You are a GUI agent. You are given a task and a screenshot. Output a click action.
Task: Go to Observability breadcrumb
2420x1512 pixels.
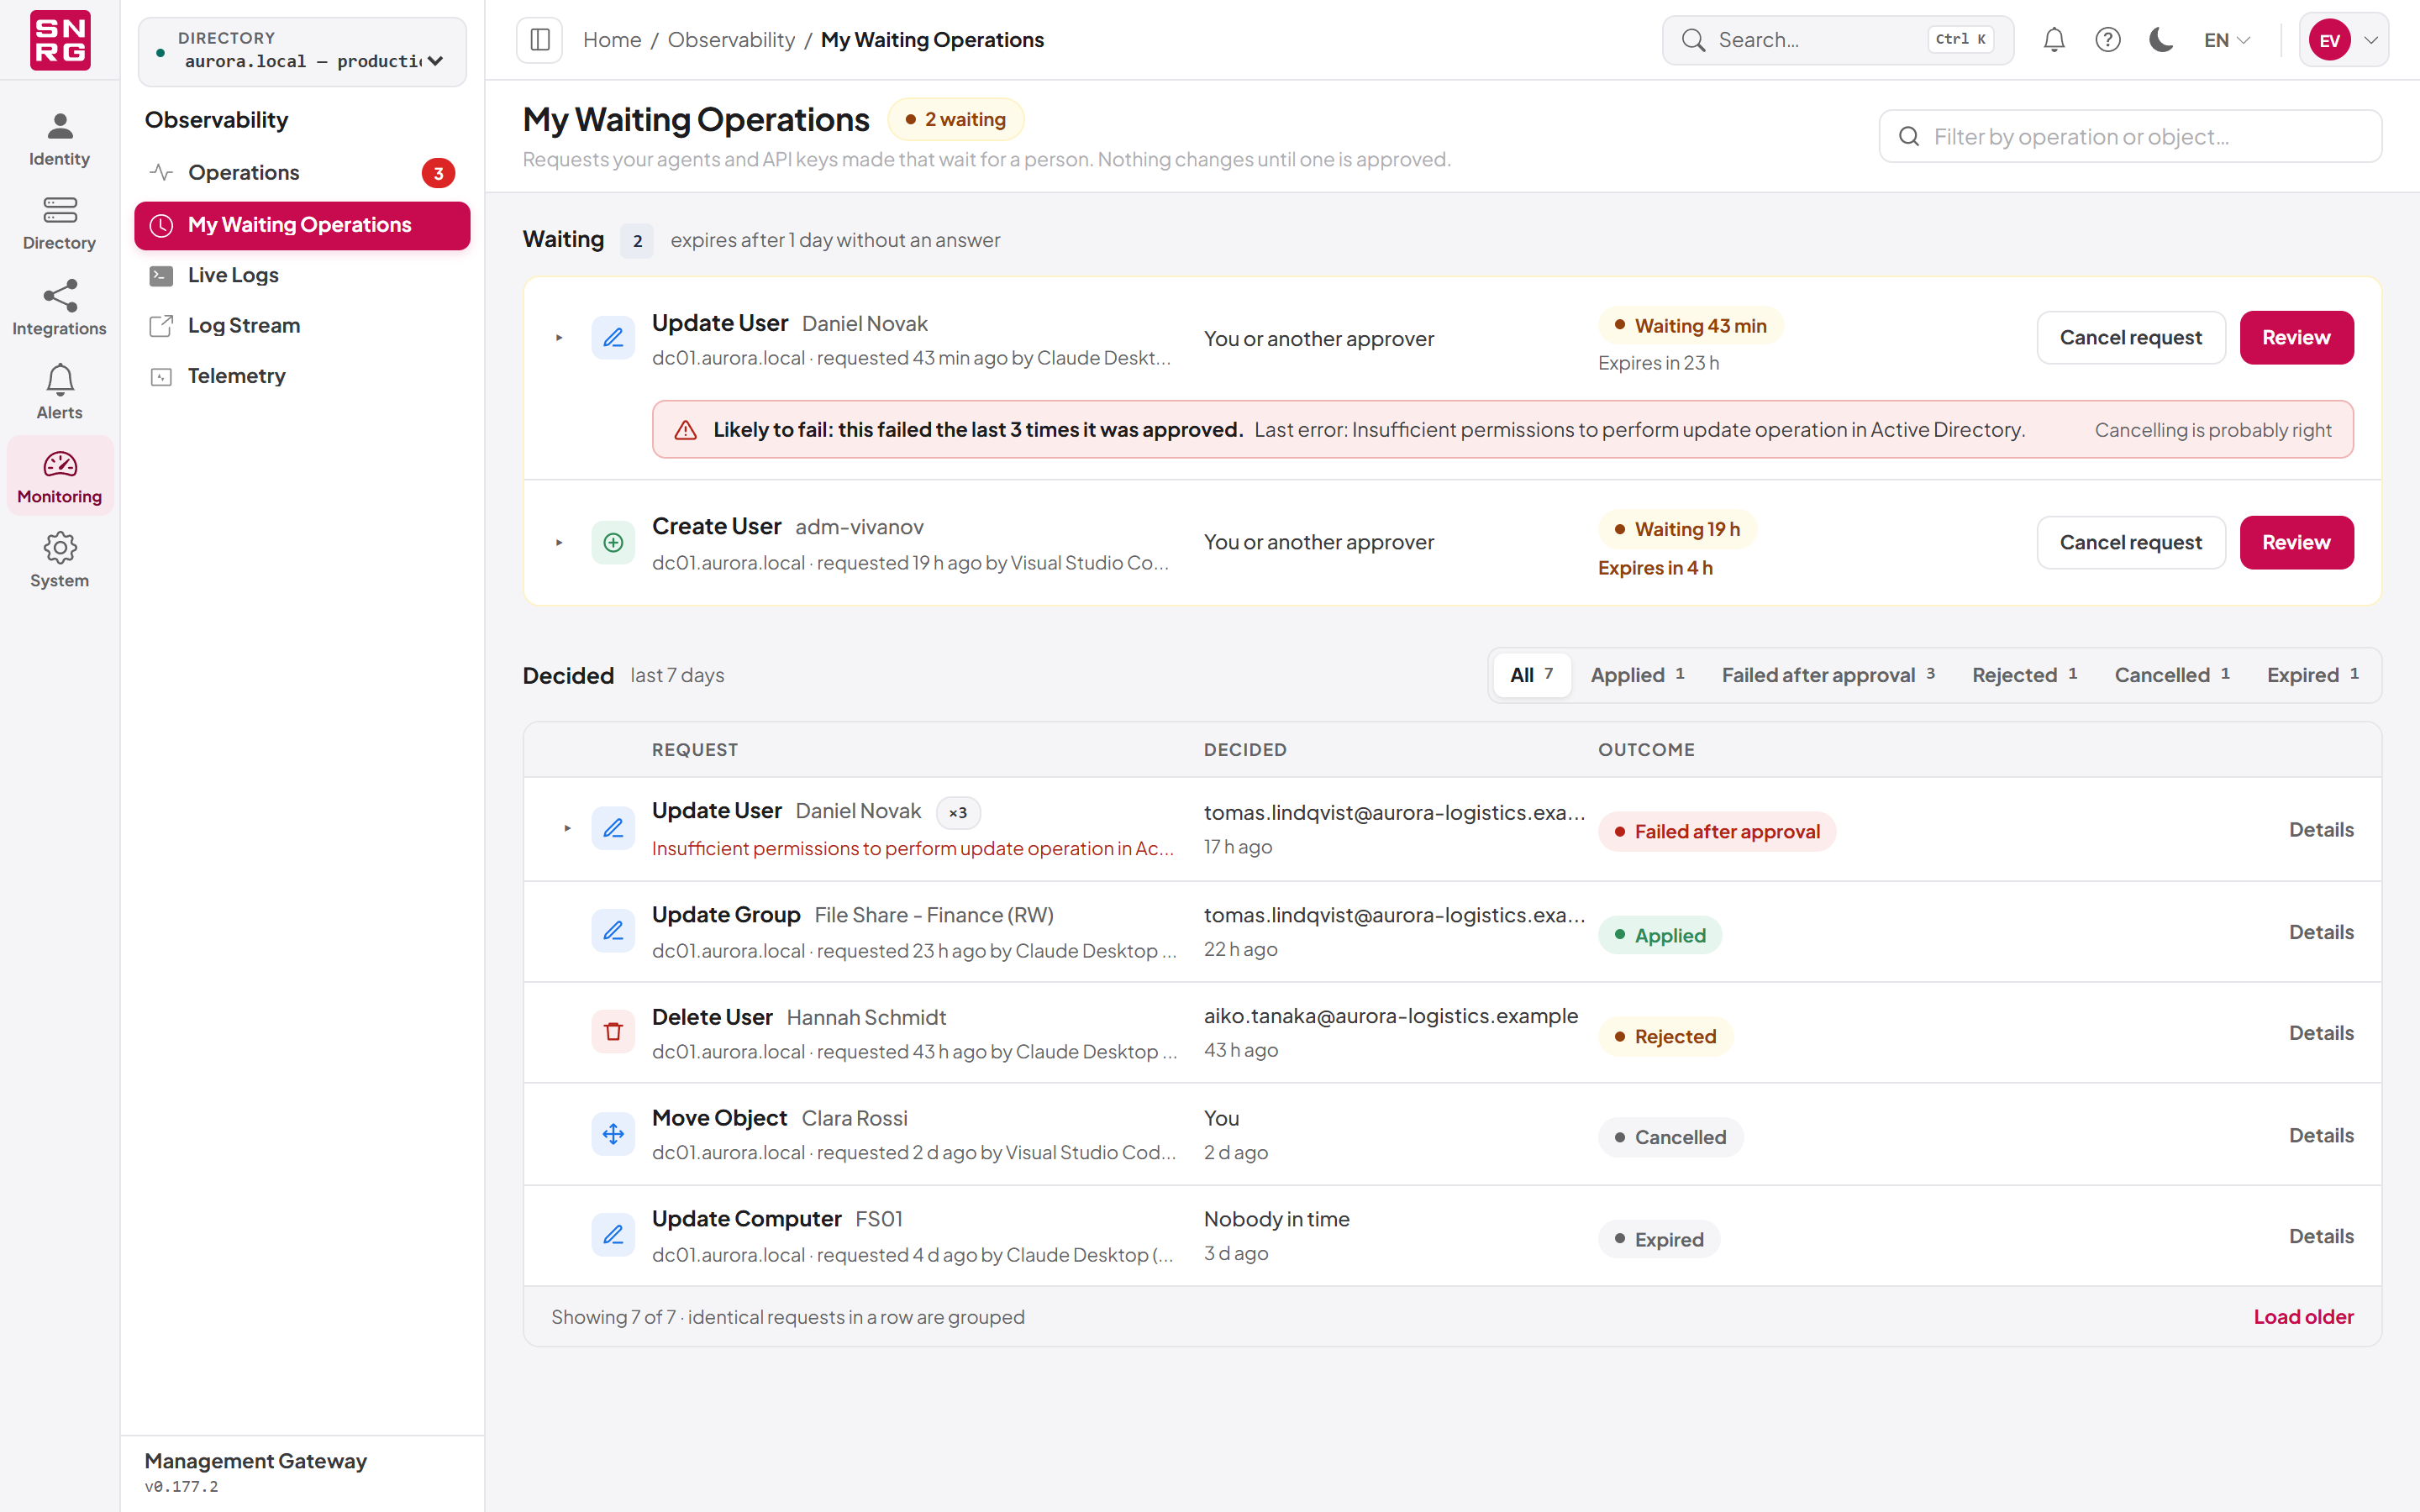click(x=731, y=40)
